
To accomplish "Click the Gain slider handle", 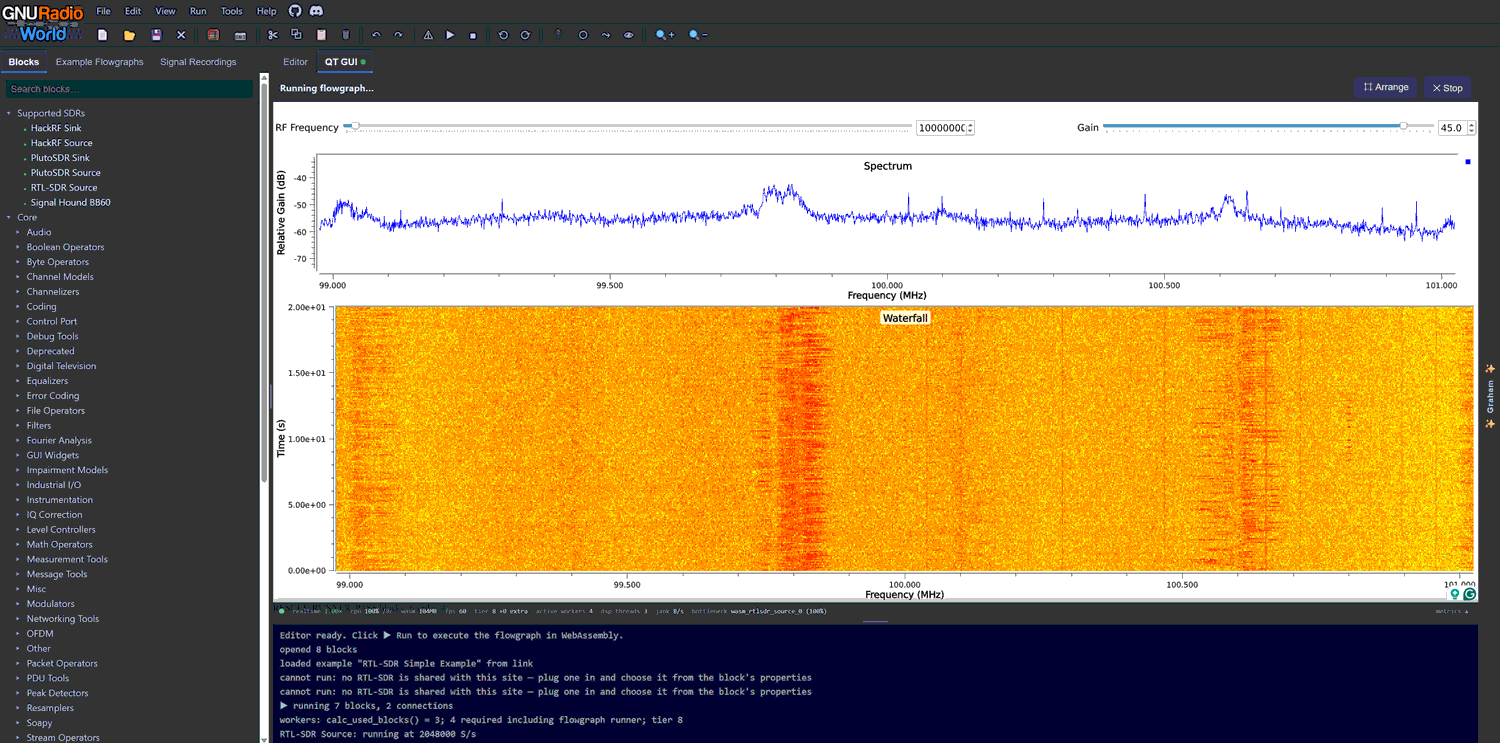I will pyautogui.click(x=1404, y=126).
